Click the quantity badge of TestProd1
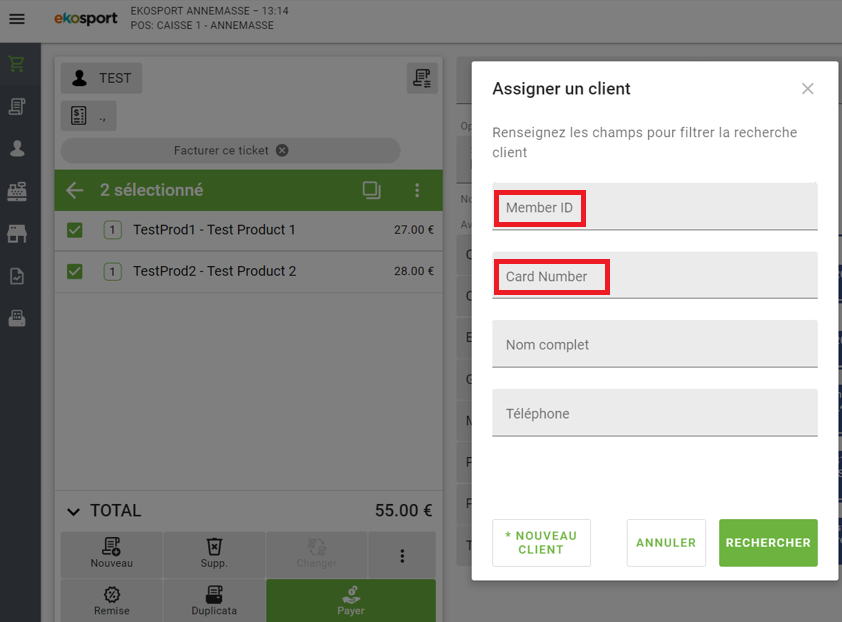Screen dimensions: 842x622 tap(112, 230)
